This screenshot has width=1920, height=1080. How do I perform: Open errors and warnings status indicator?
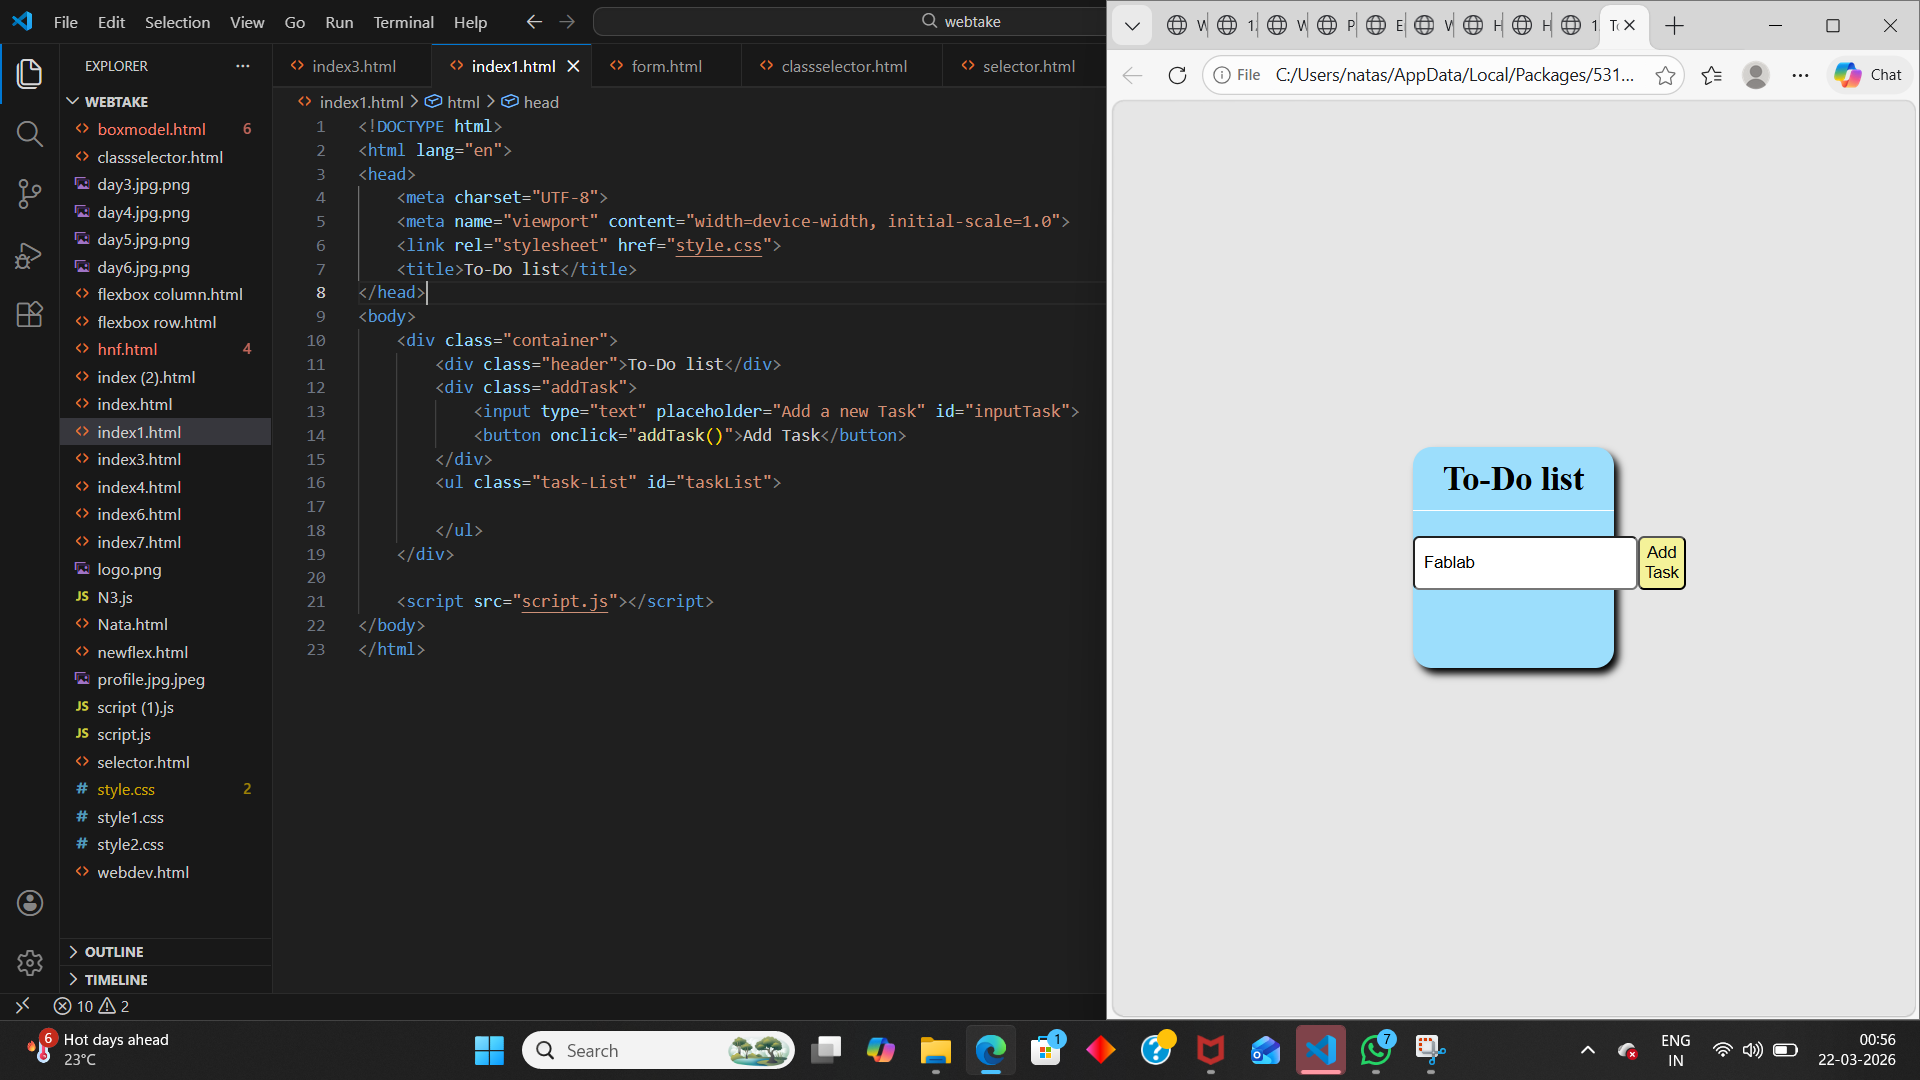tap(91, 1006)
